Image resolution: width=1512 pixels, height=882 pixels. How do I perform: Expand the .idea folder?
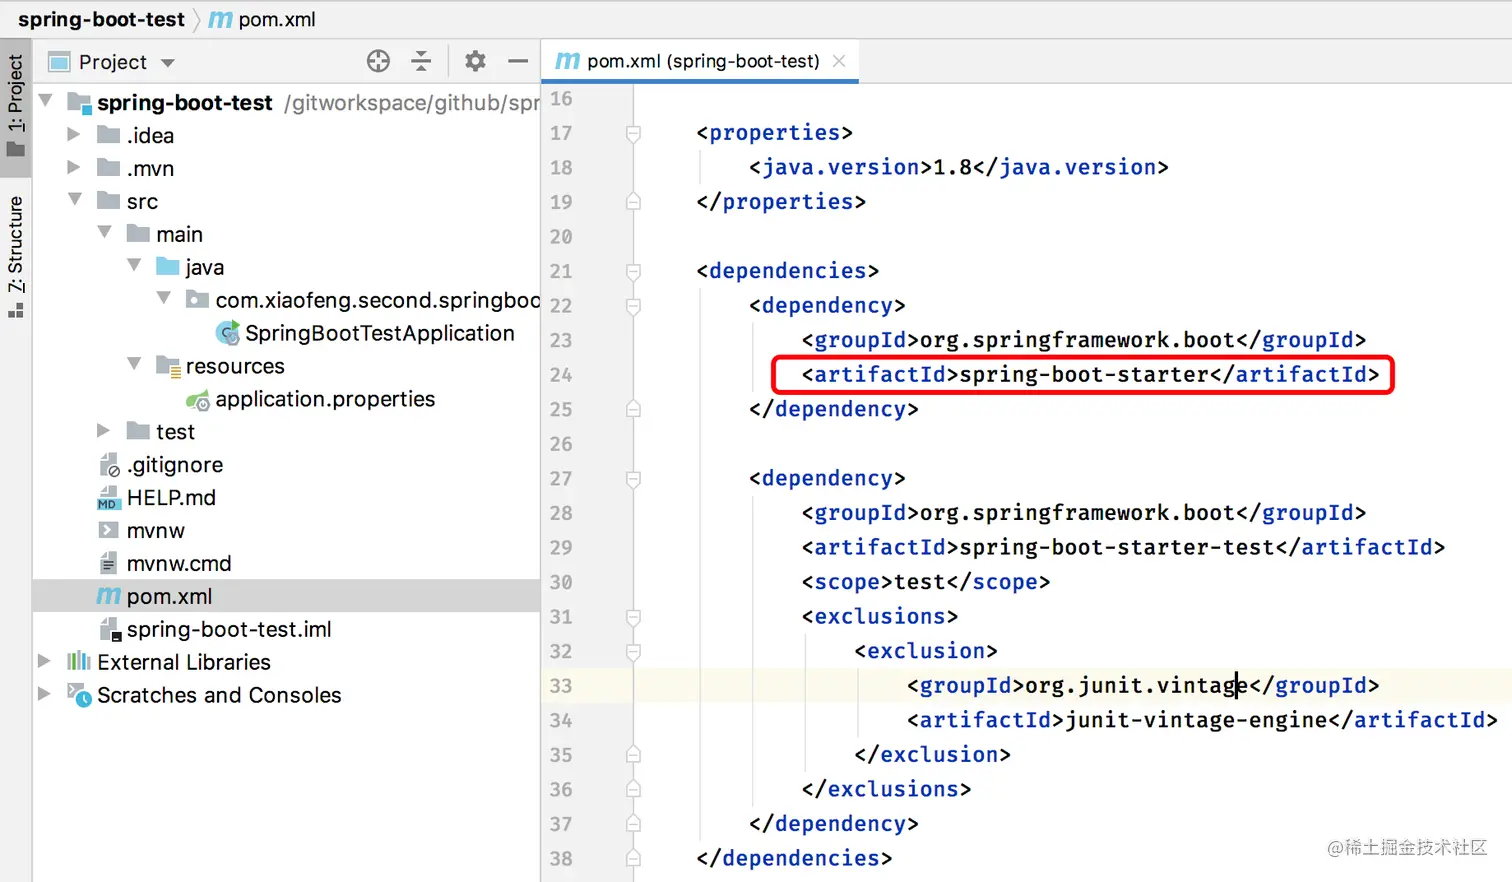pyautogui.click(x=74, y=134)
